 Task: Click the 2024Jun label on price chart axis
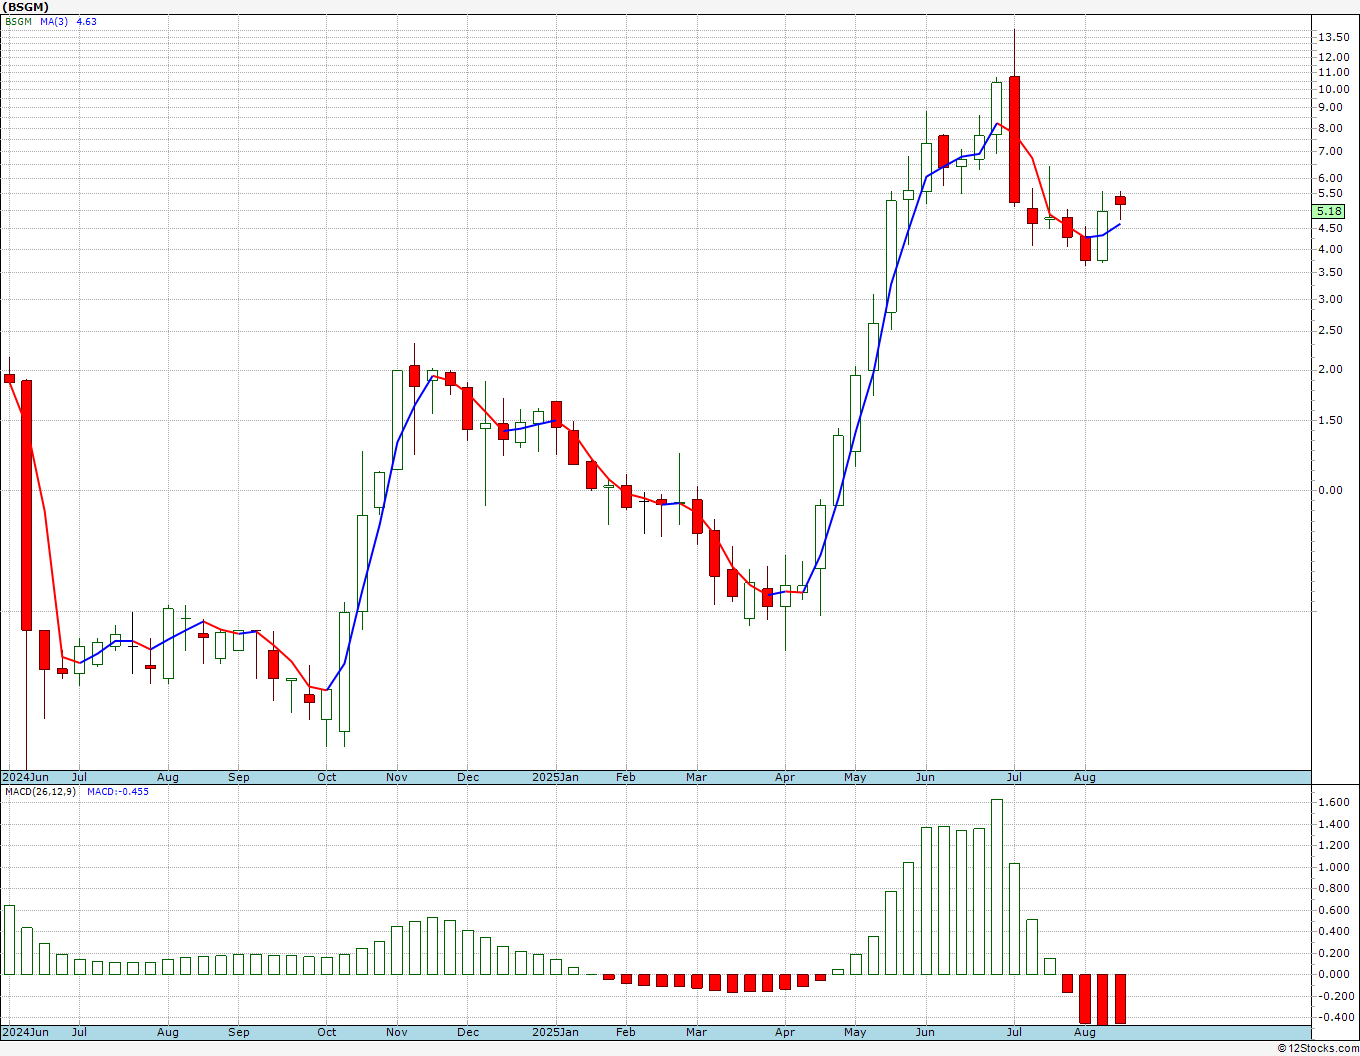(25, 777)
